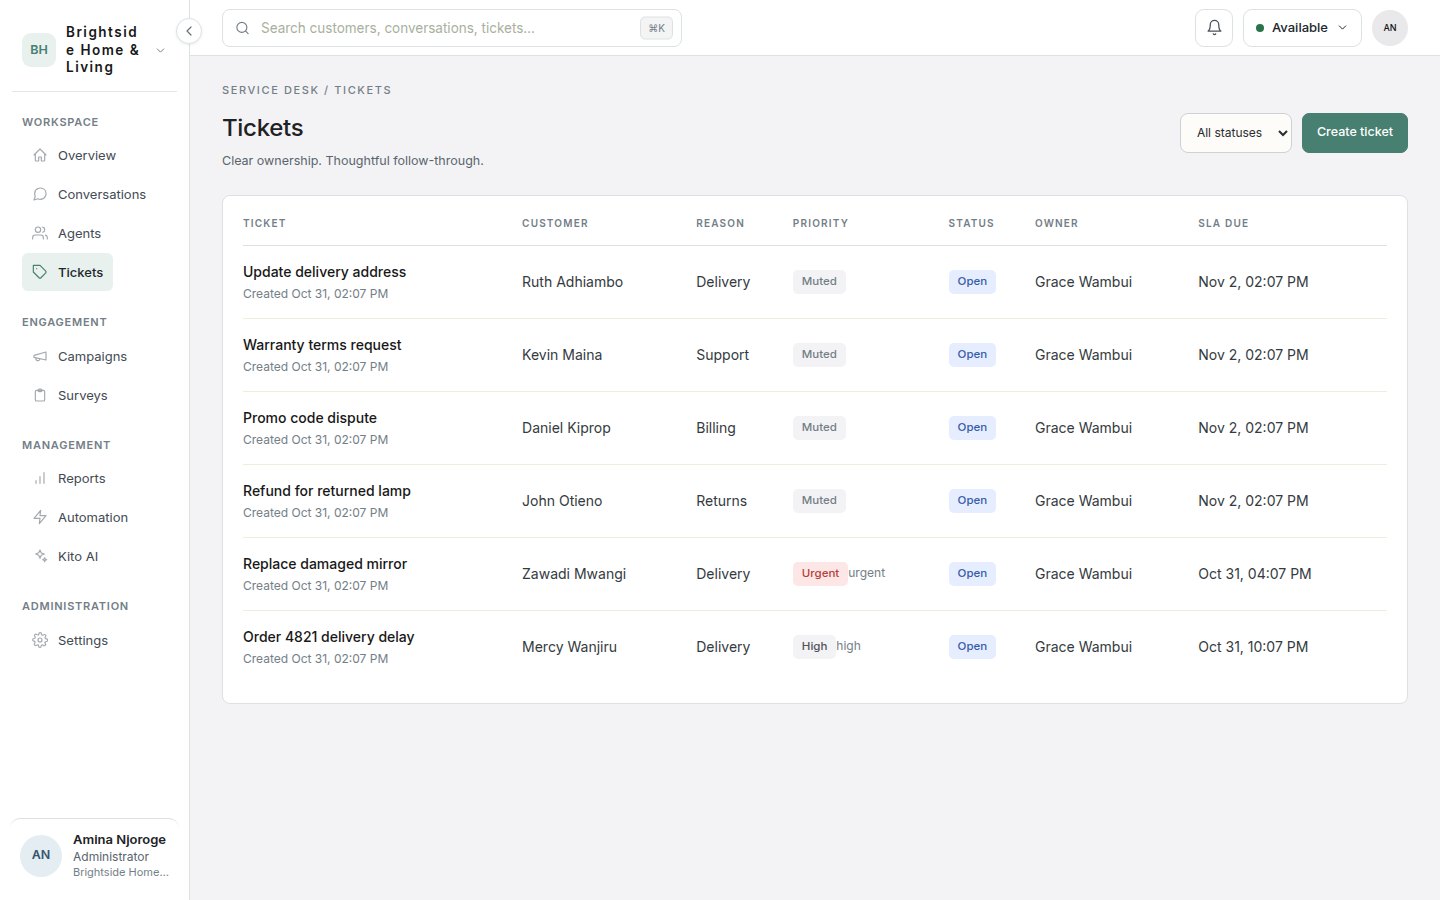1440x900 pixels.
Task: Open the Replace damaged mirror ticket
Action: (325, 564)
